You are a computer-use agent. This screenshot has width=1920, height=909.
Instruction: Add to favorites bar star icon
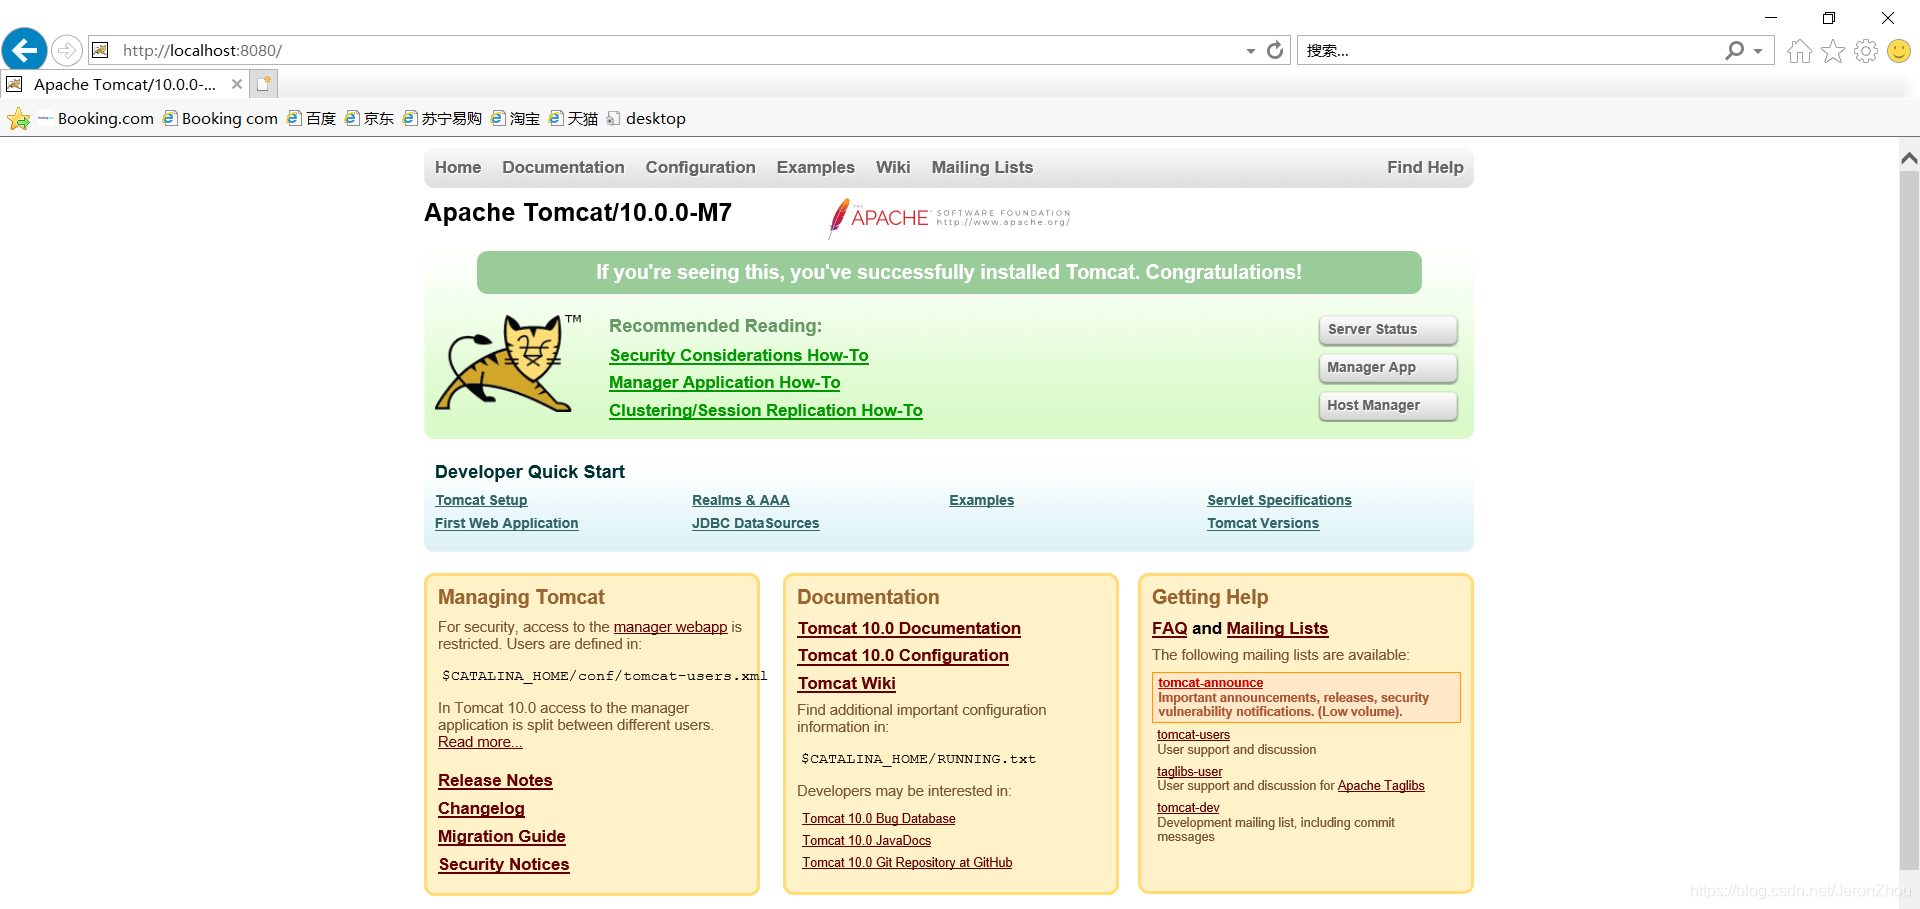coord(18,119)
